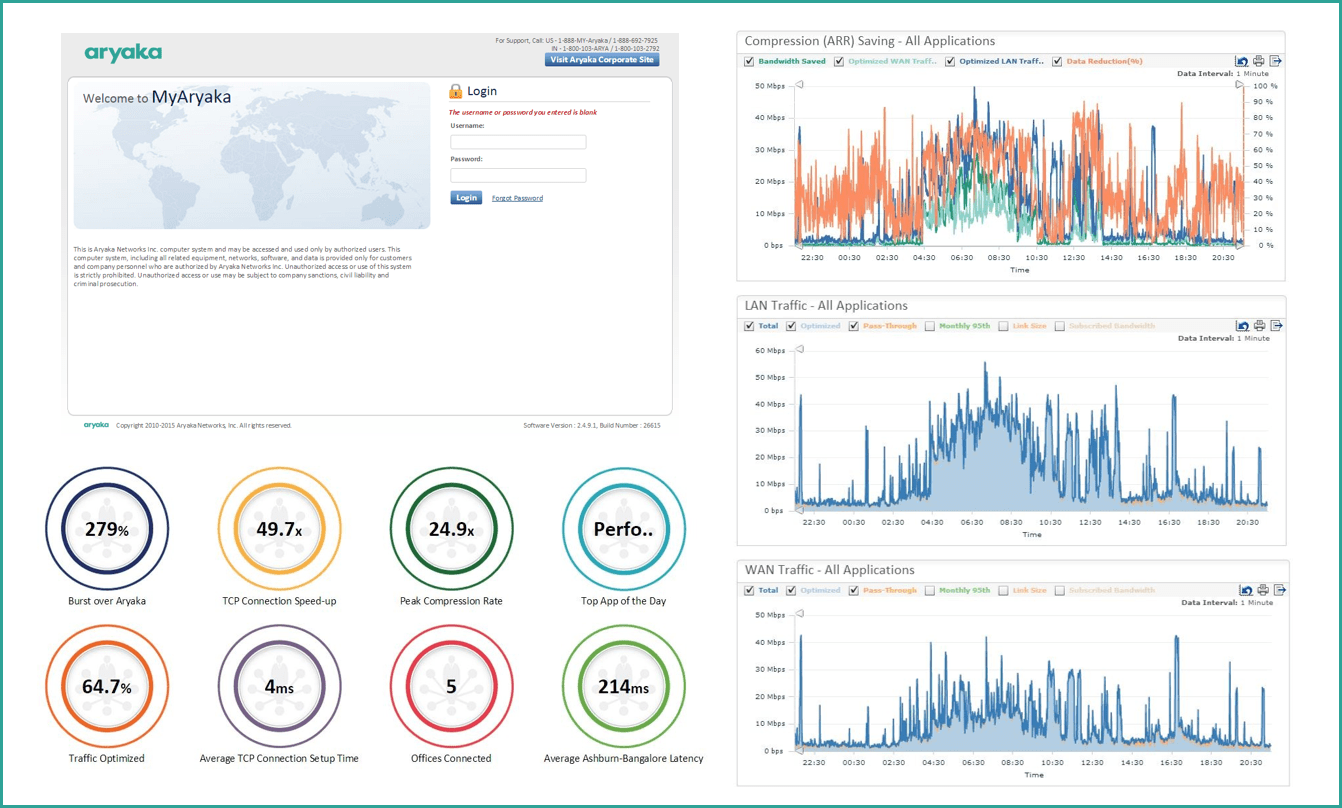Export the LAN Traffic chart
The image size is (1342, 808).
point(1277,326)
